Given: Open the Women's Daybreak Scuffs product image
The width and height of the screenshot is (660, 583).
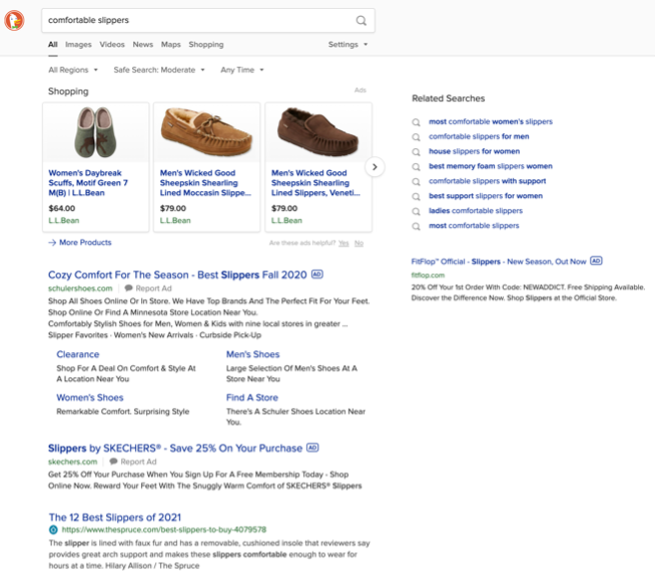Looking at the screenshot, I should [96, 132].
